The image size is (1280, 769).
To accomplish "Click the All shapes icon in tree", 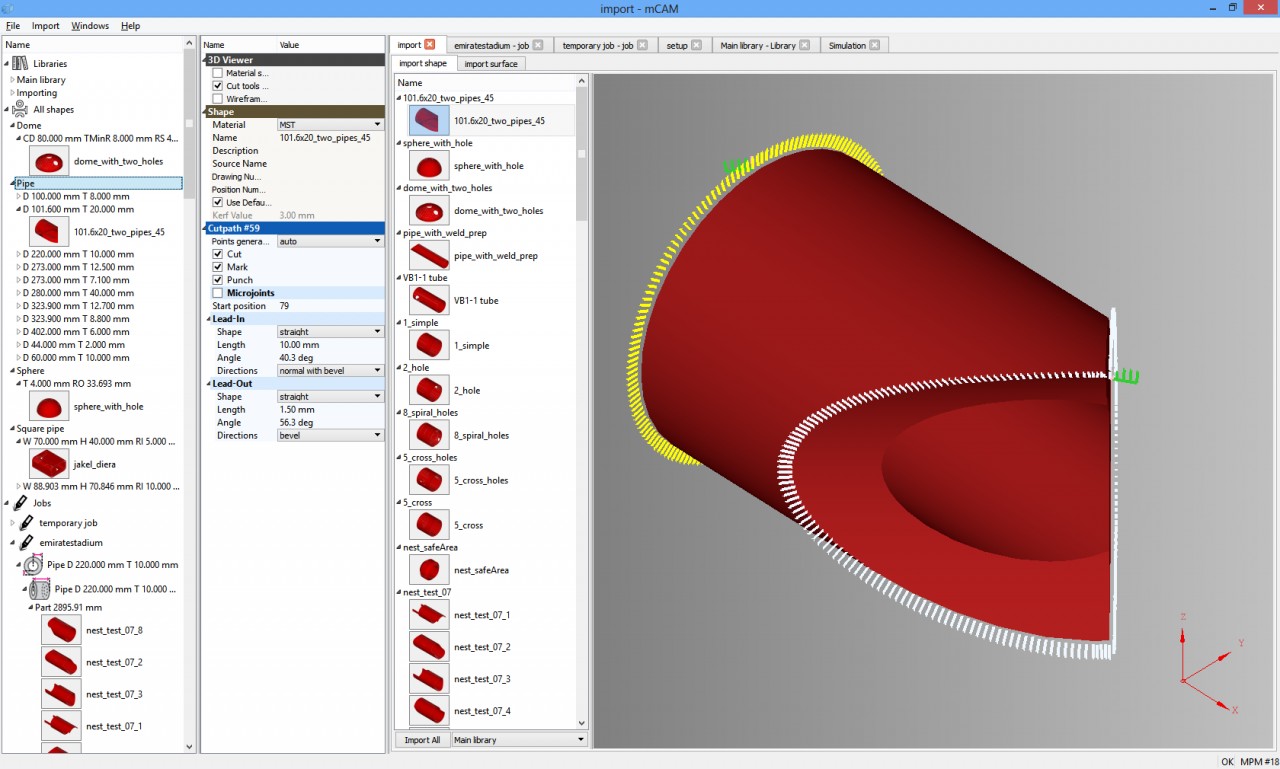I will click(x=20, y=109).
